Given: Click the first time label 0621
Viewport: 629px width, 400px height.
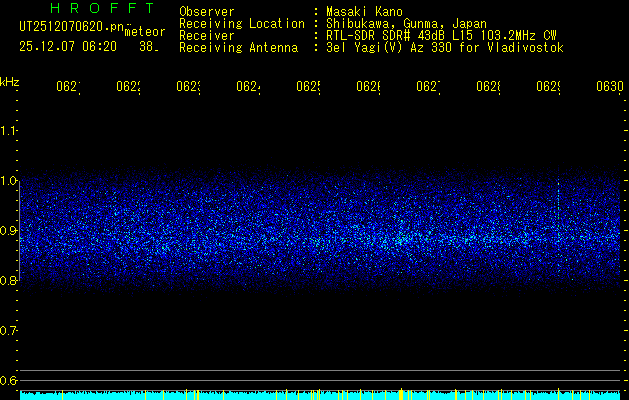Looking at the screenshot, I should [x=68, y=87].
